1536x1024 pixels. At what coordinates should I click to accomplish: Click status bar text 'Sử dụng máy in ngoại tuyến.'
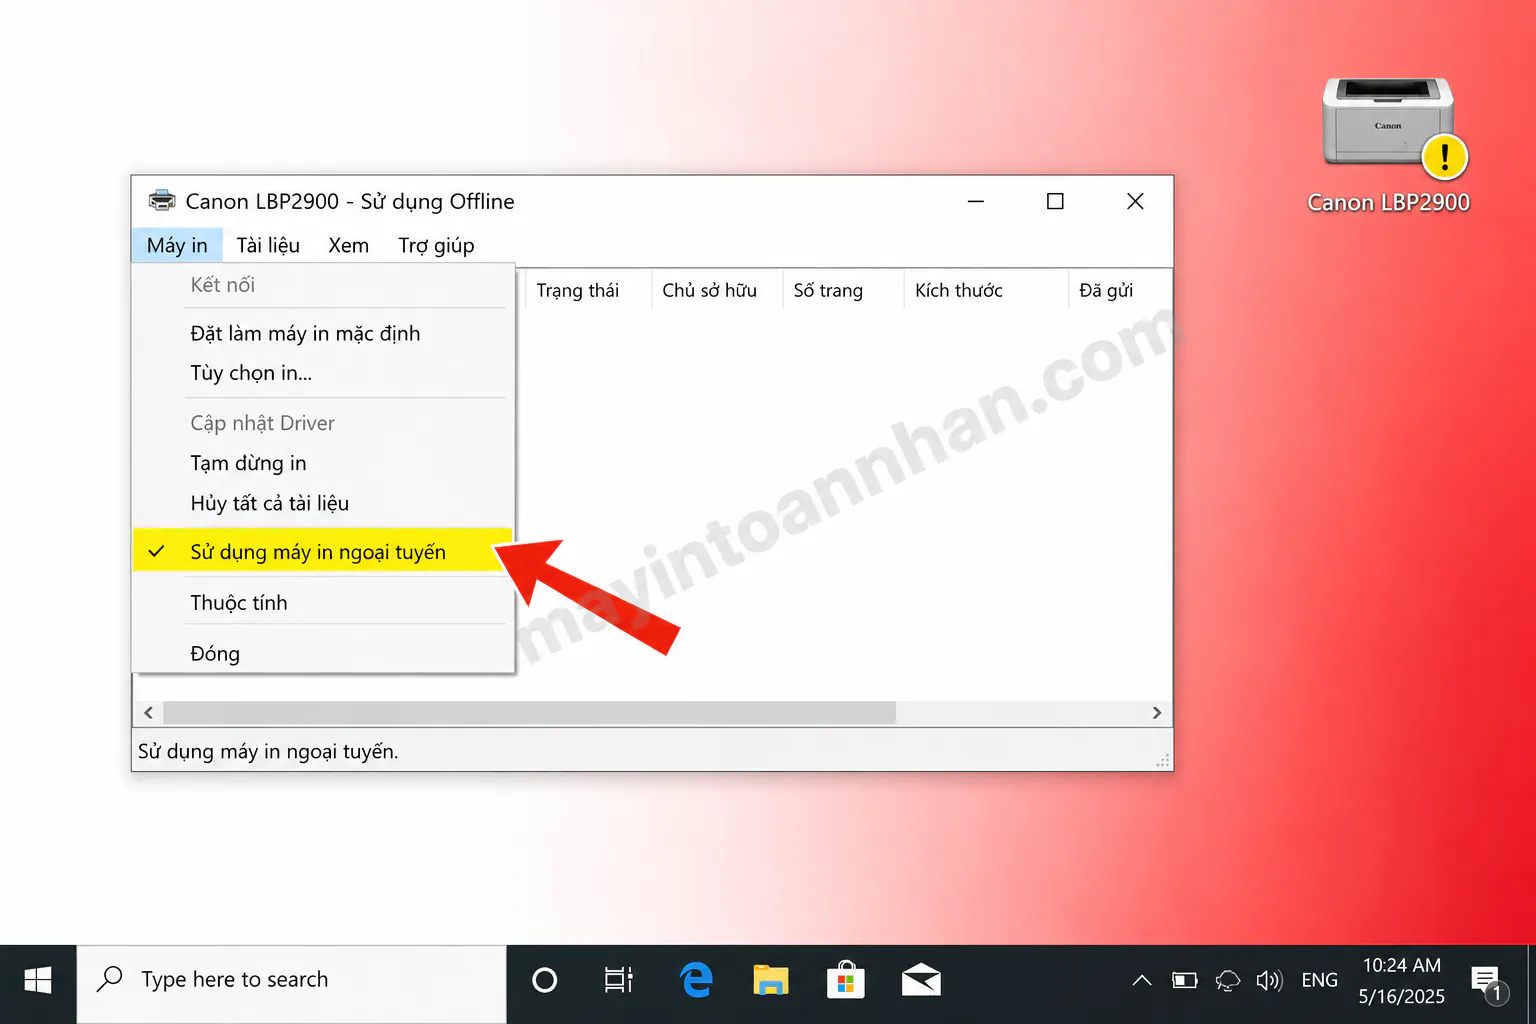pos(268,751)
